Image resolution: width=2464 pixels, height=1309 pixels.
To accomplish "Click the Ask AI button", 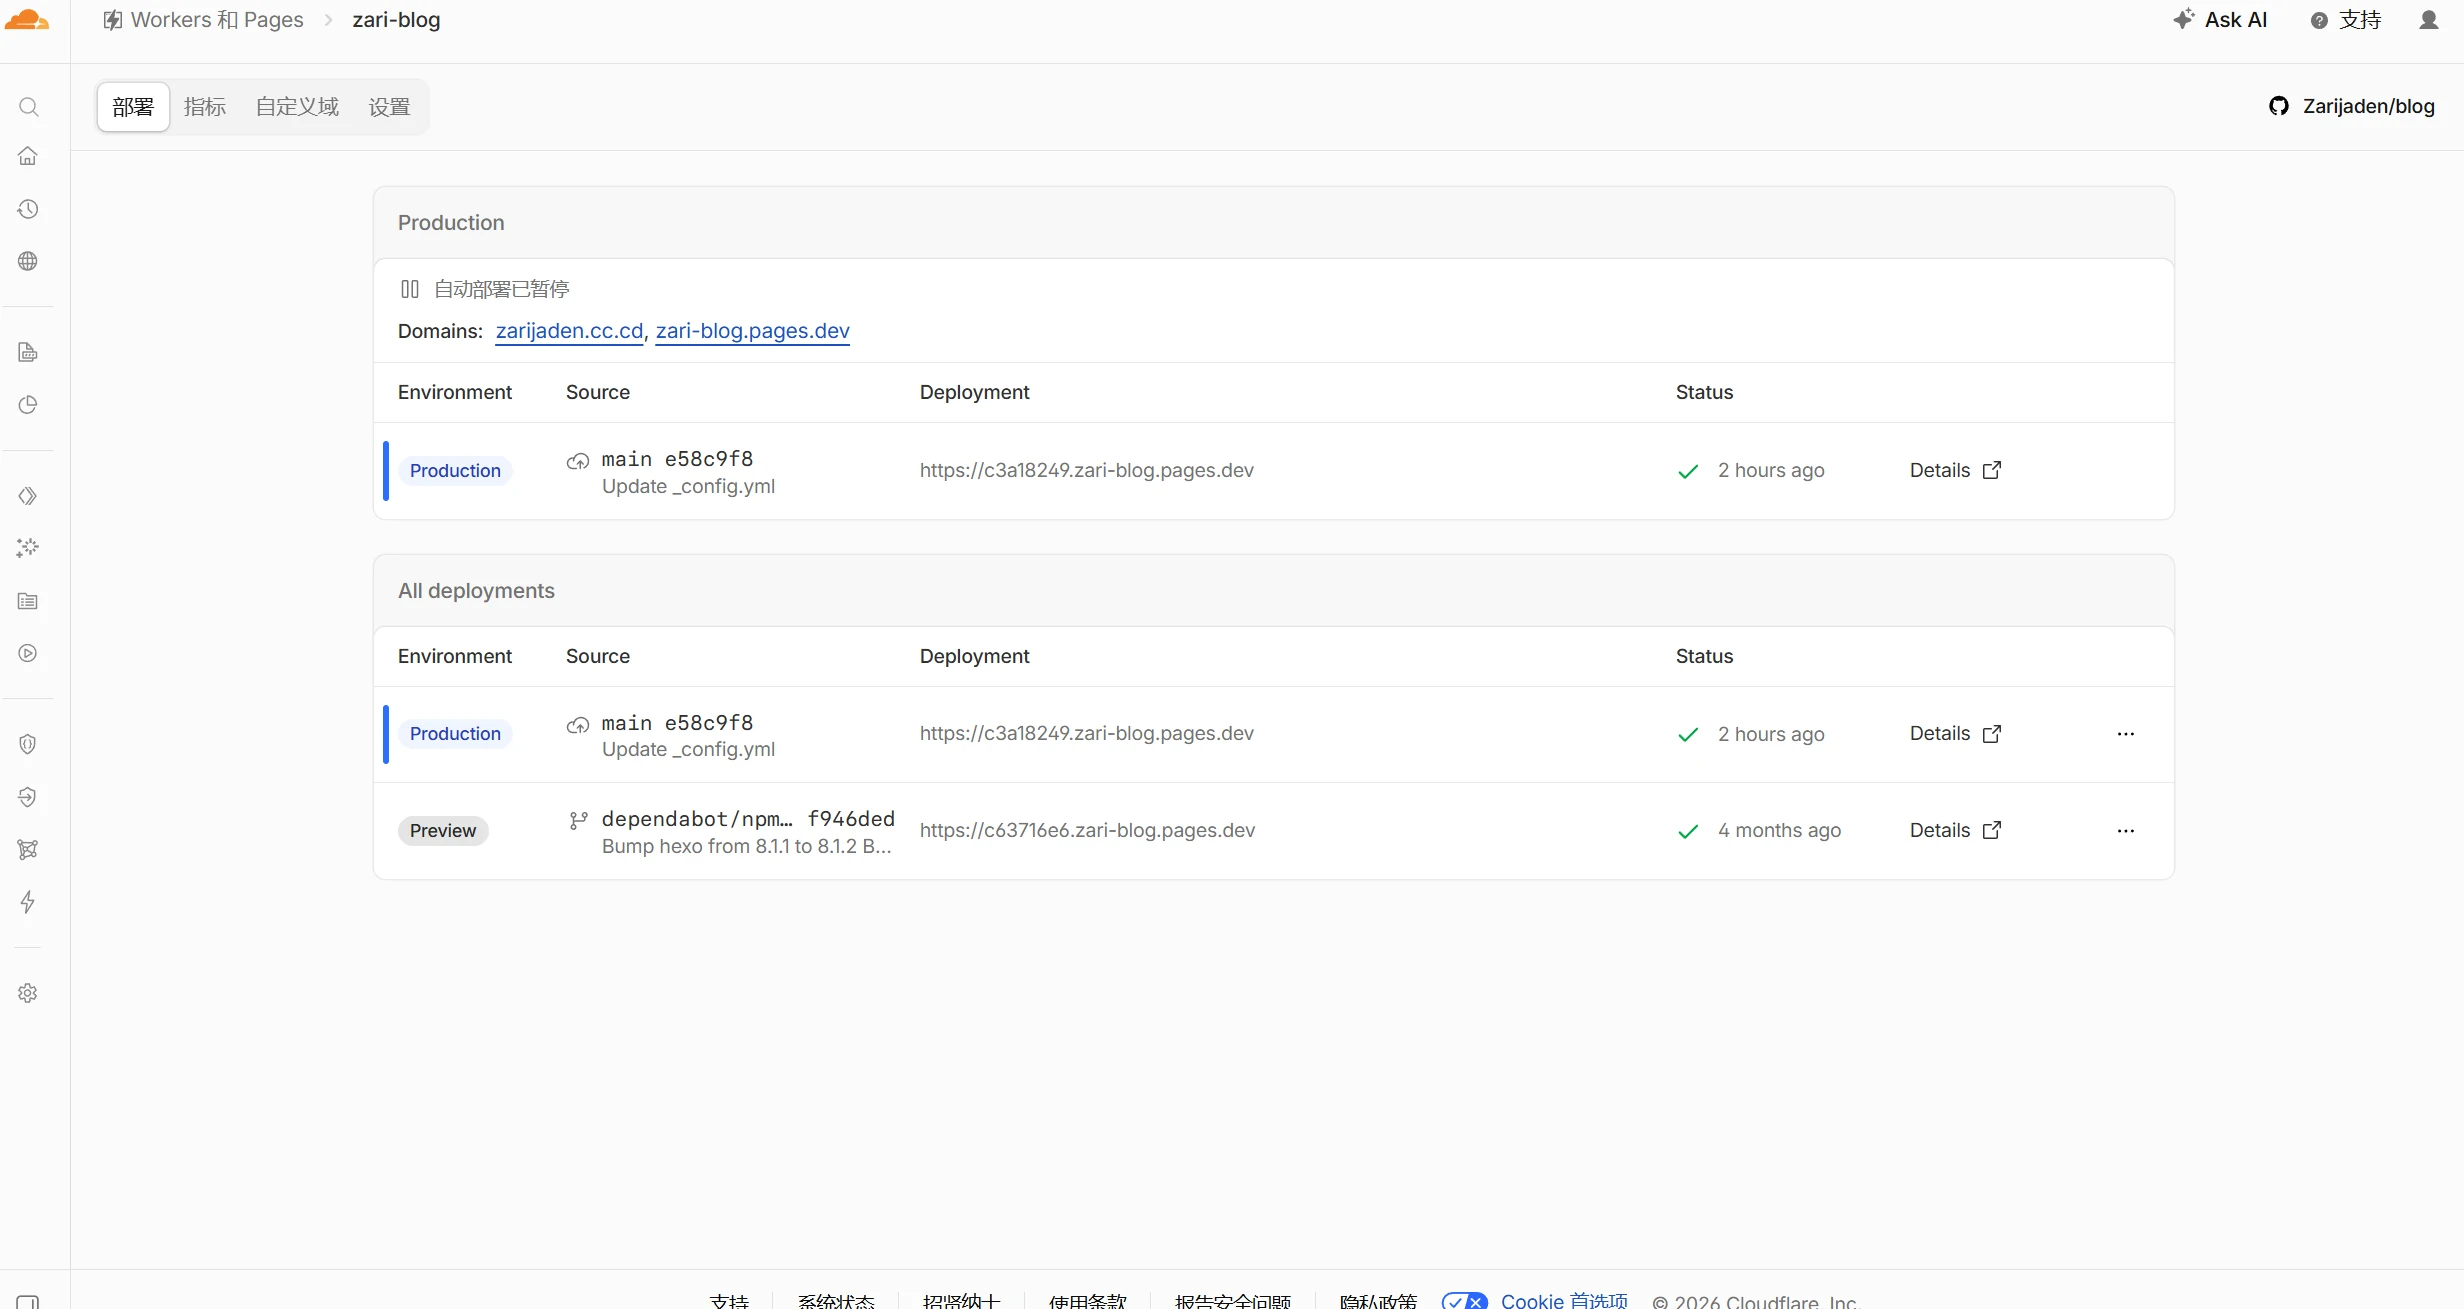I will point(2220,20).
